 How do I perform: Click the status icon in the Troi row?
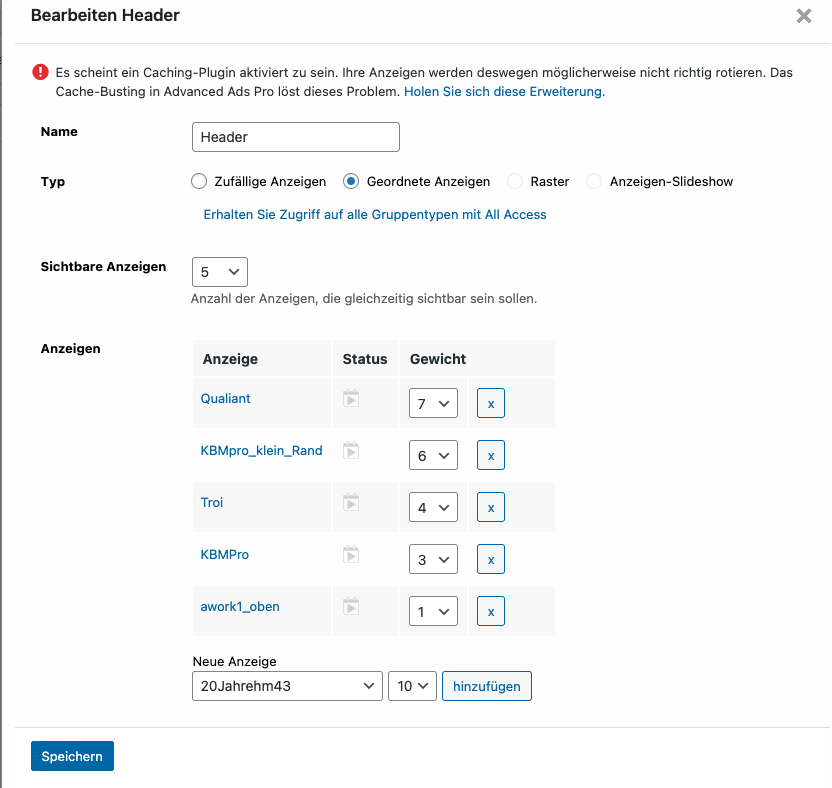(351, 503)
